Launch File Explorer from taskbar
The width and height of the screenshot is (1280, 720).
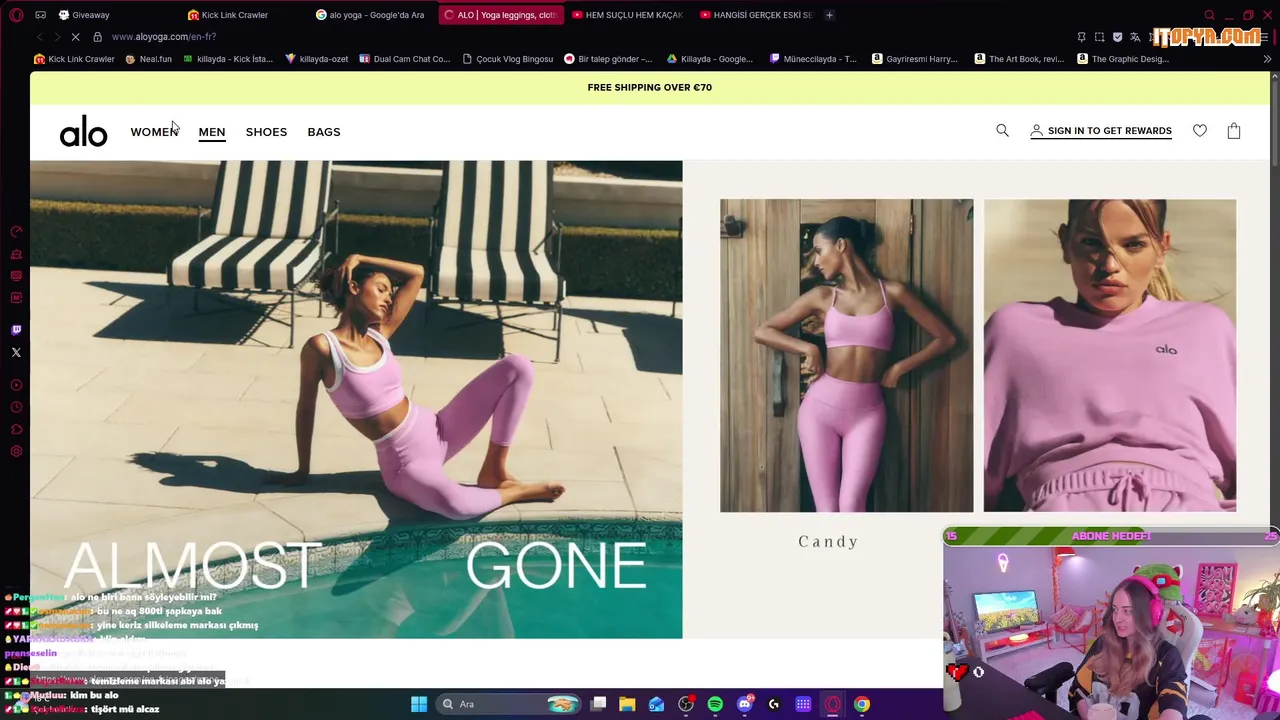click(627, 704)
